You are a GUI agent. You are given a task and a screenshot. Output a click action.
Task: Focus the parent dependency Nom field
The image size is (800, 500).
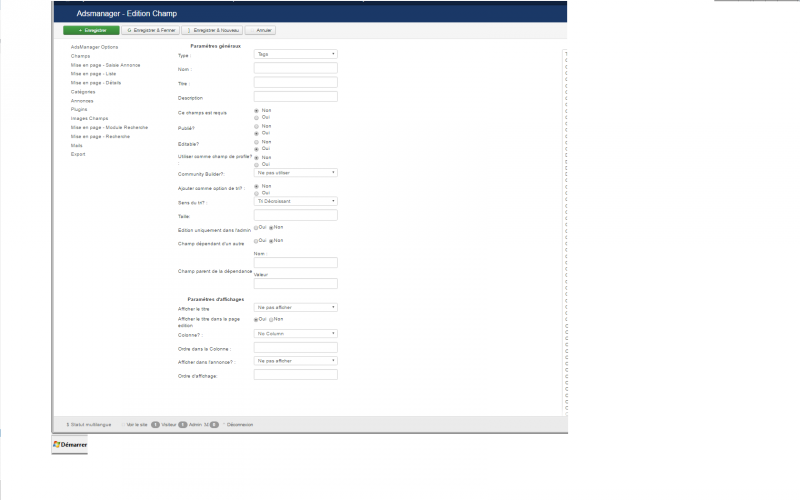pyautogui.click(x=295, y=263)
